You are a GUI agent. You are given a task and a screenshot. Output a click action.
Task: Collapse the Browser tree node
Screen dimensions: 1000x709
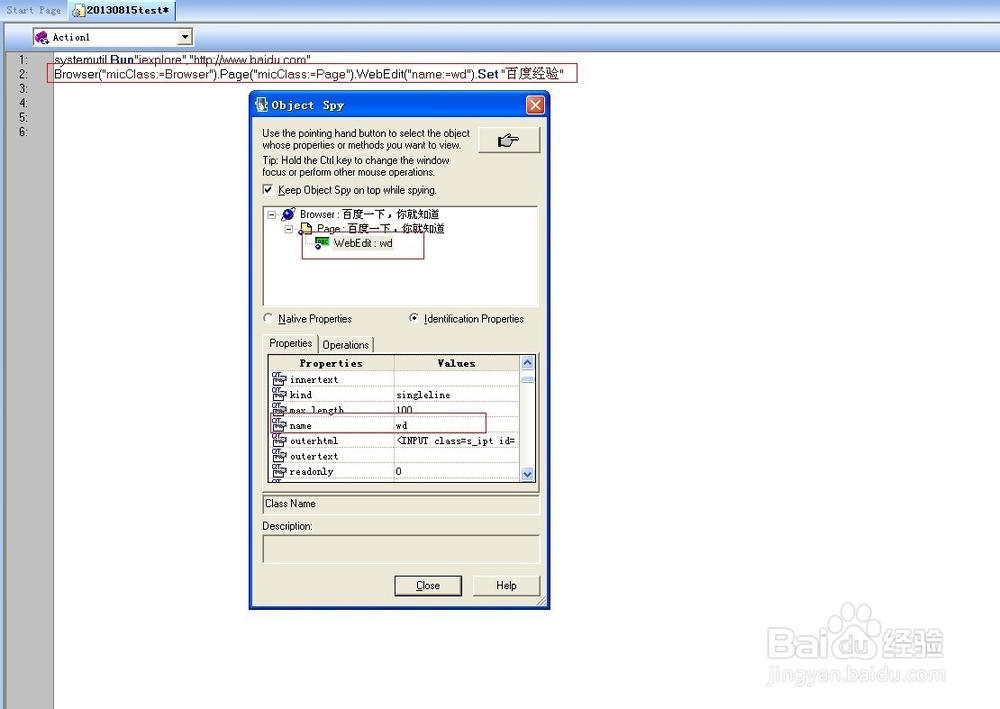[271, 215]
